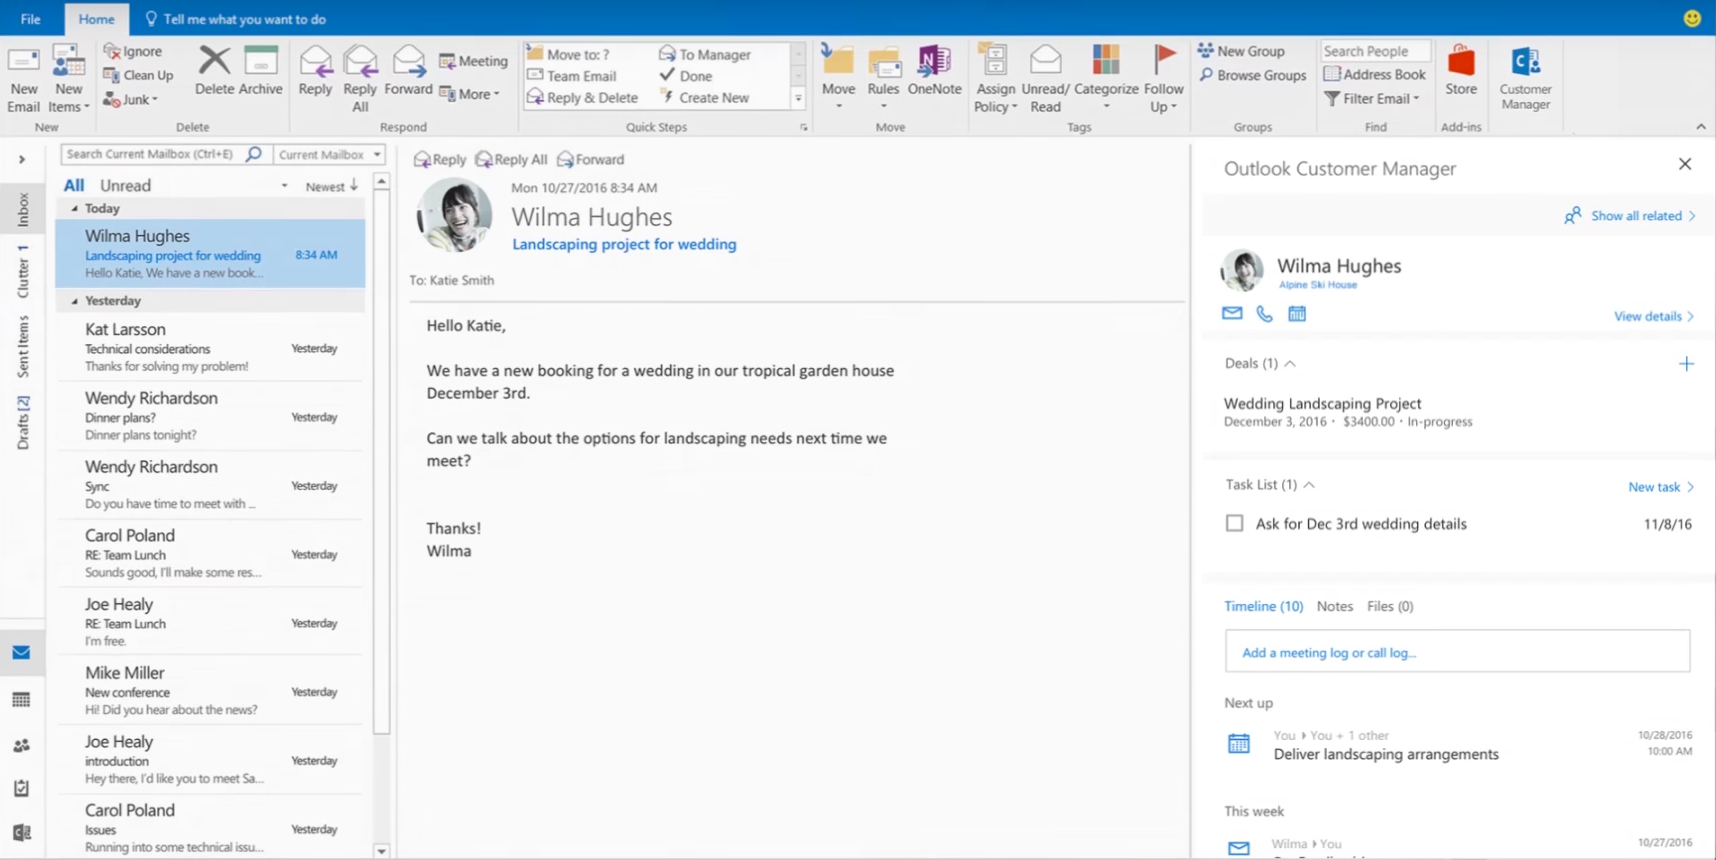Switch to Files (0) tab
Screen dimensions: 1716x860
[x=1390, y=606]
